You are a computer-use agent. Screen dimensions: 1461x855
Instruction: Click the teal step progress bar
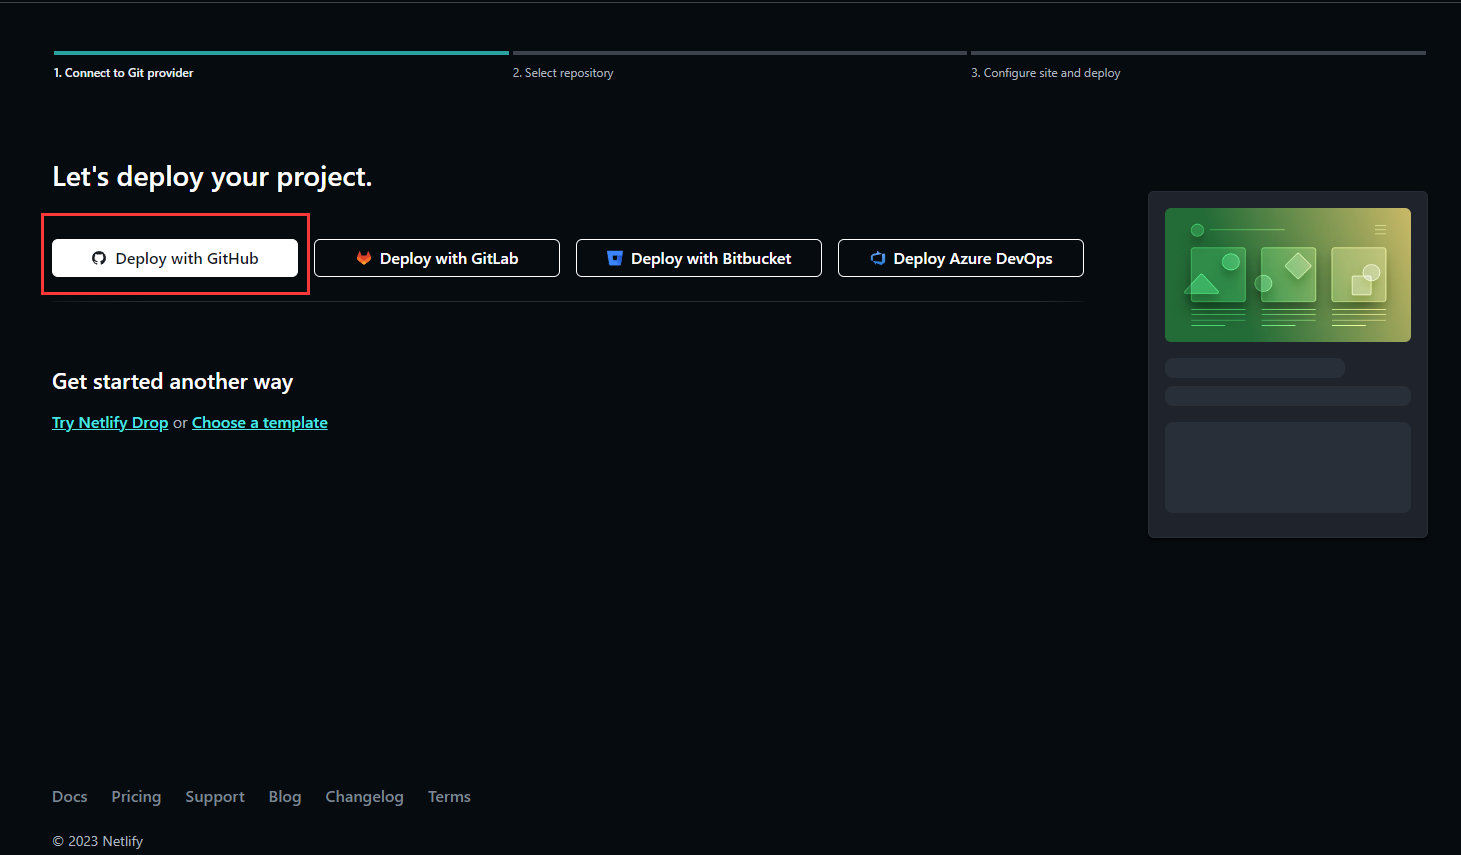click(x=280, y=53)
